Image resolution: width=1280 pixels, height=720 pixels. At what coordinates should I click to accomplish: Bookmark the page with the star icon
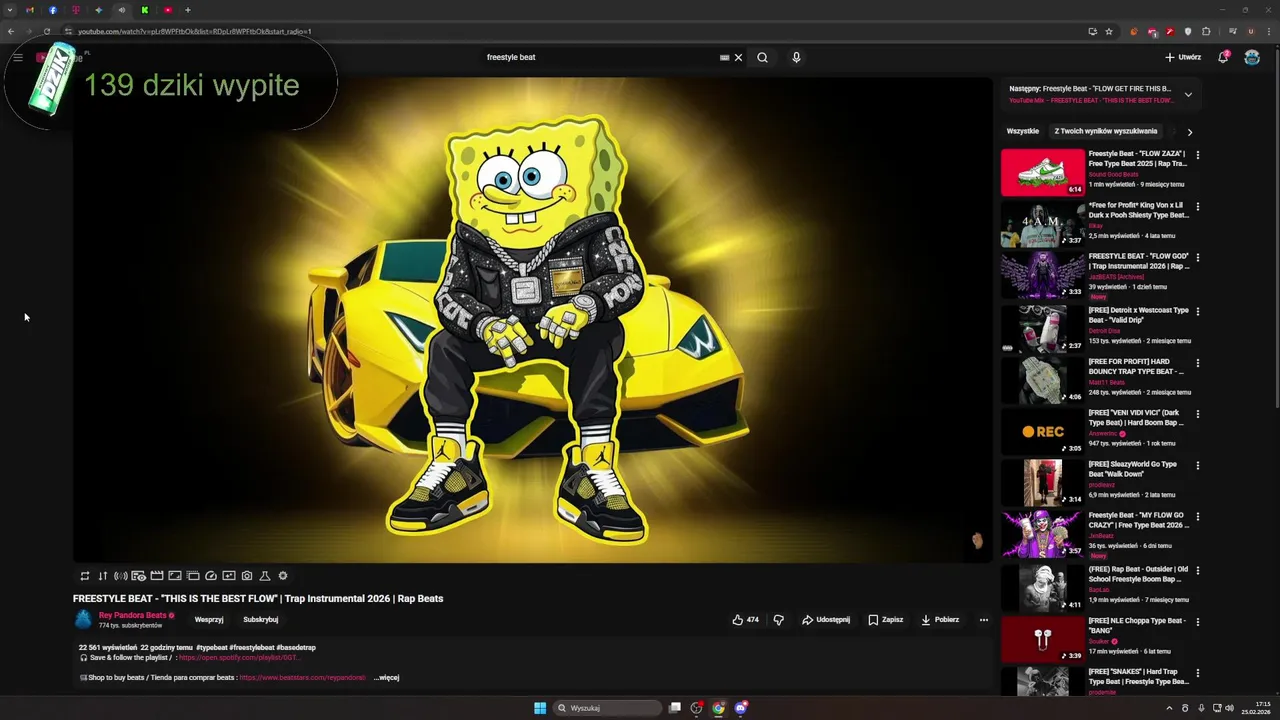(x=1109, y=31)
